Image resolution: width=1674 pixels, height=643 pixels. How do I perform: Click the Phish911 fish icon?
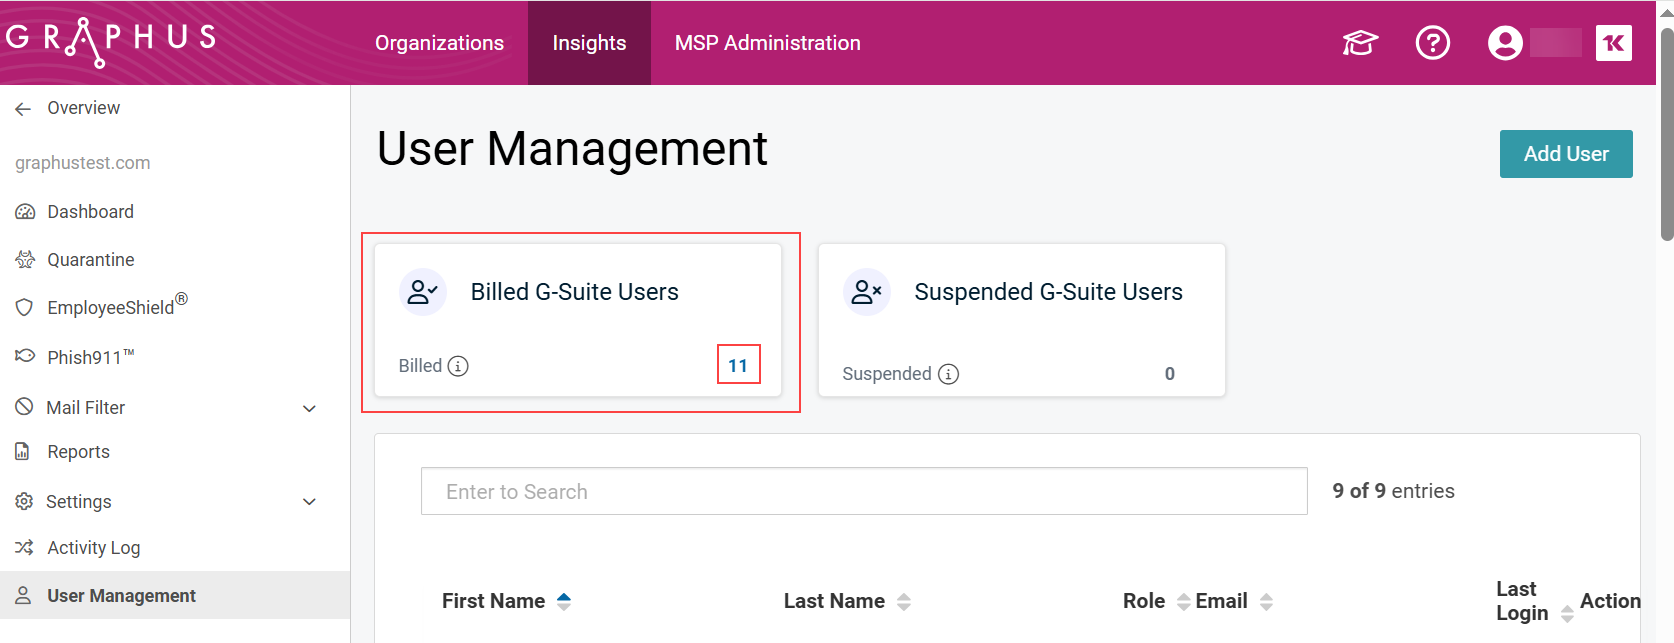(25, 356)
